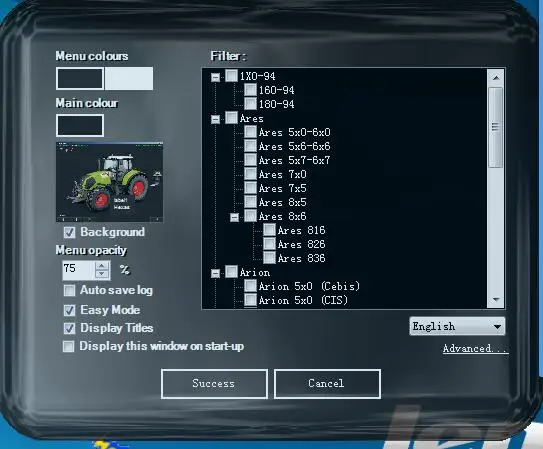Check the Ares 5x0-6x0 box
543x449 pixels.
tap(250, 132)
